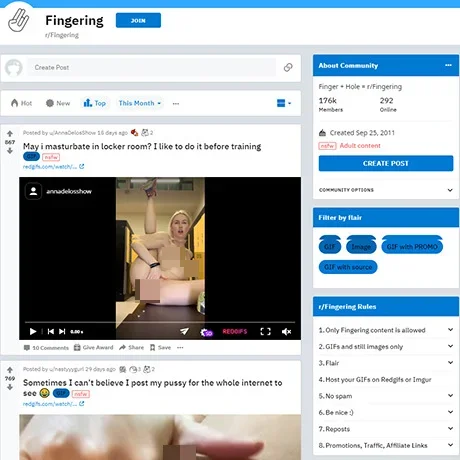Image resolution: width=460 pixels, height=460 pixels.
Task: Open About Community three-dot menu
Action: [x=448, y=65]
